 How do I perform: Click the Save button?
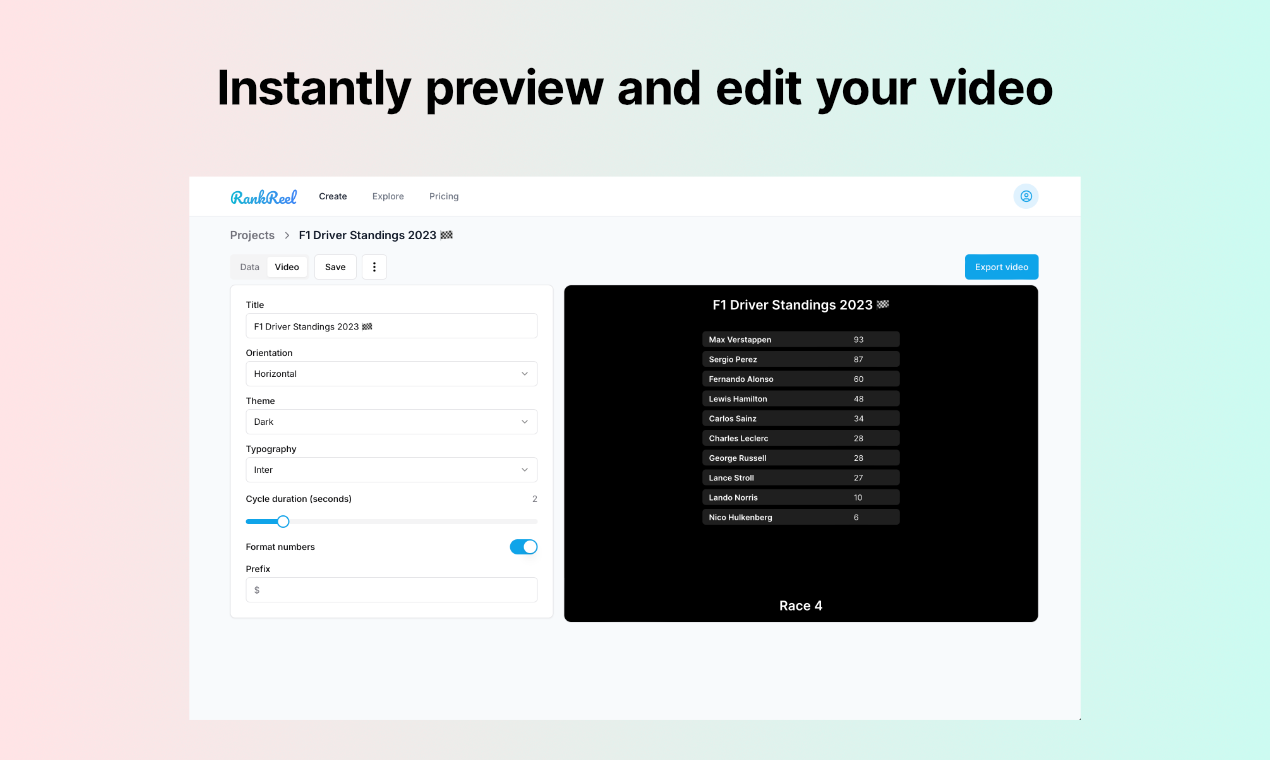point(335,267)
